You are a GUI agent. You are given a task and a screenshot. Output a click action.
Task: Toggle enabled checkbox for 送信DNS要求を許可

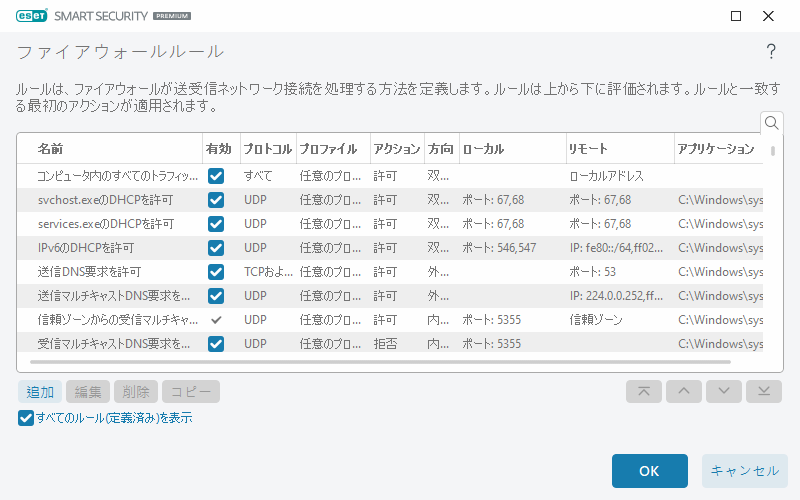216,272
